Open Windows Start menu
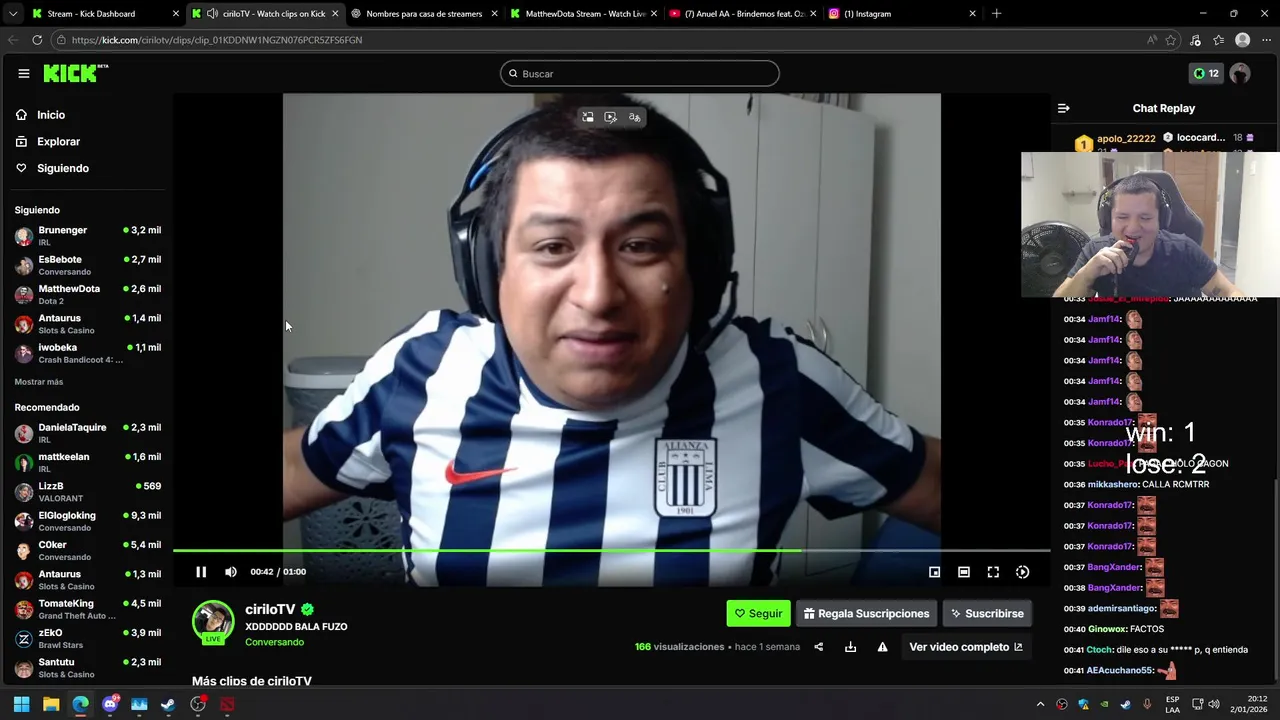Viewport: 1280px width, 720px height. (21, 704)
